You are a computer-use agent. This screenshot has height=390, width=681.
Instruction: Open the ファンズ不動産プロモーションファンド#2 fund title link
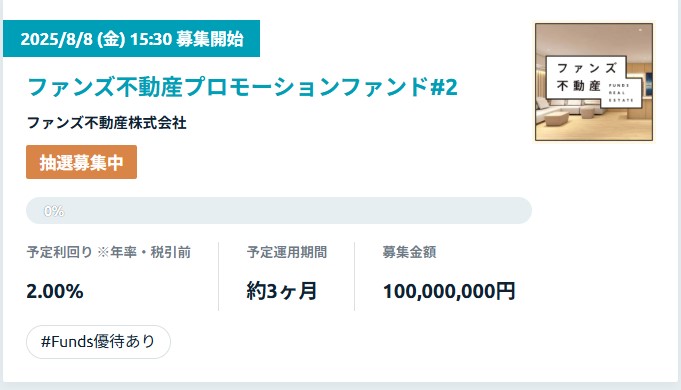242,86
